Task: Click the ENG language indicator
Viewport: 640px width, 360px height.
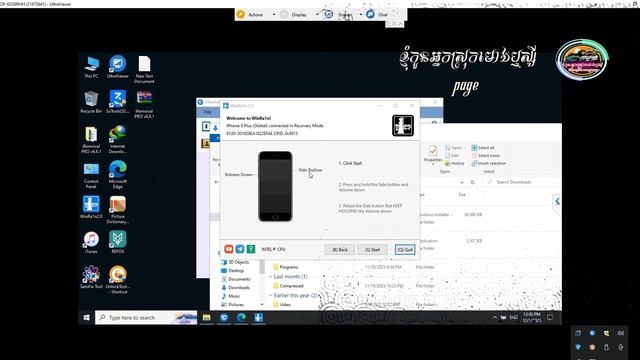Action: pyautogui.click(x=514, y=318)
